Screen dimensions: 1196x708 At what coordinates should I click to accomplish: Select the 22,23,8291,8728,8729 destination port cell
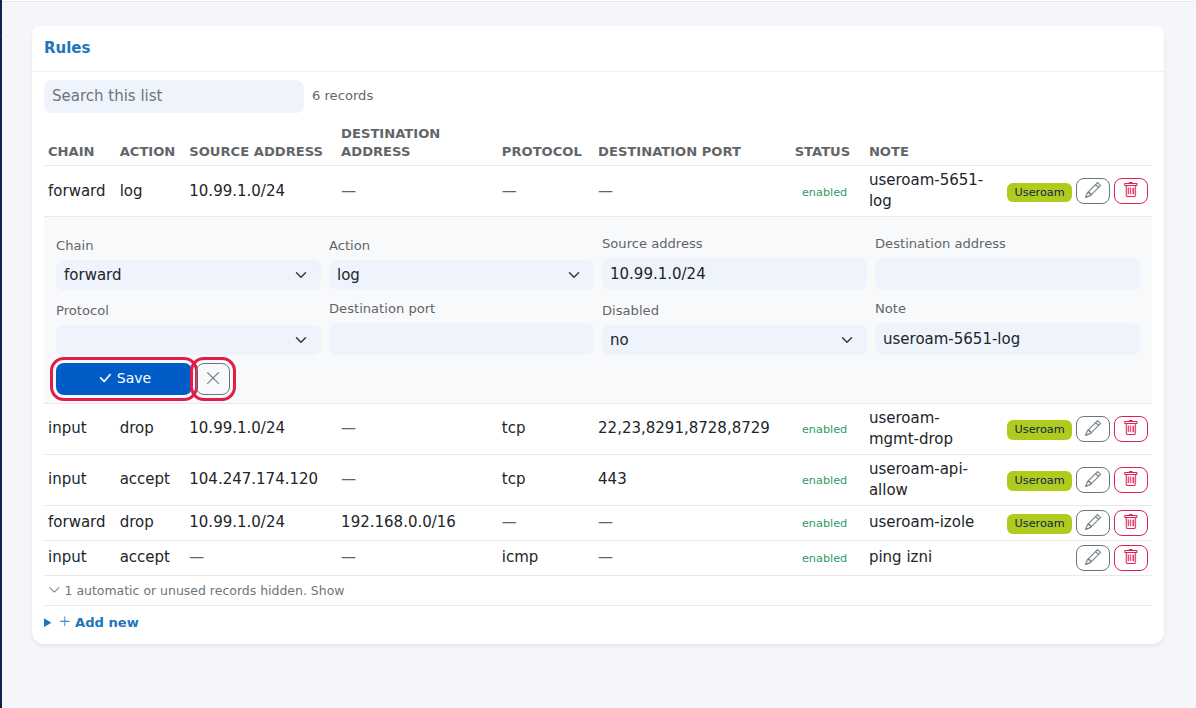[683, 427]
